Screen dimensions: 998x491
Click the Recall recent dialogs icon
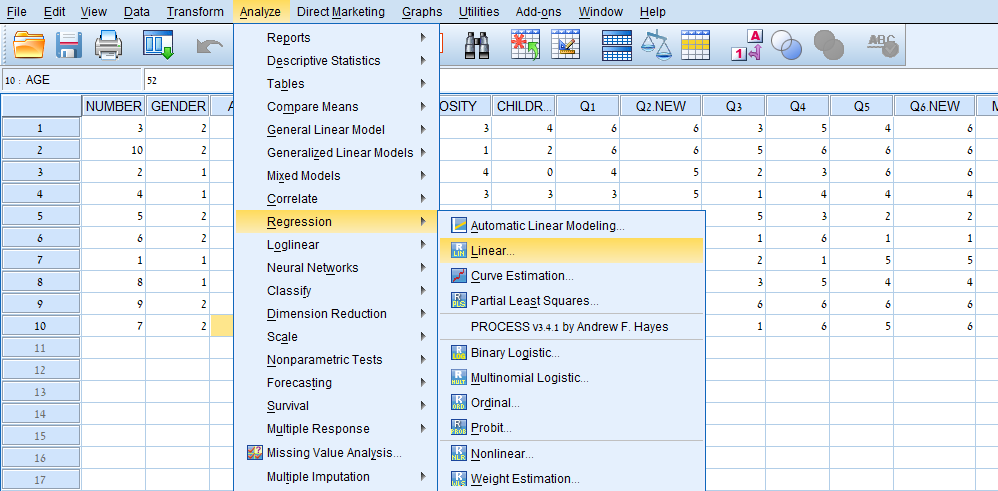[158, 45]
